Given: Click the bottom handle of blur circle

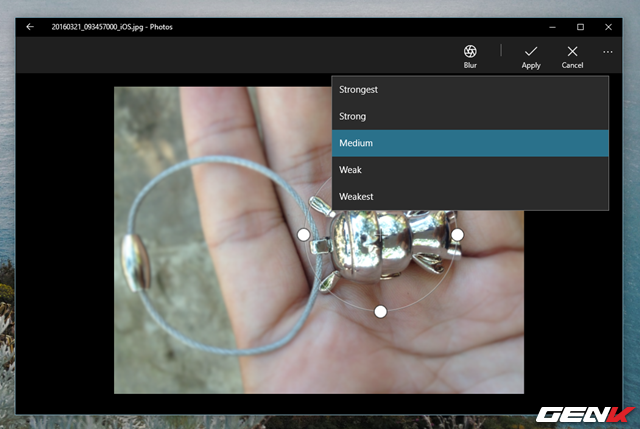Looking at the screenshot, I should (380, 312).
